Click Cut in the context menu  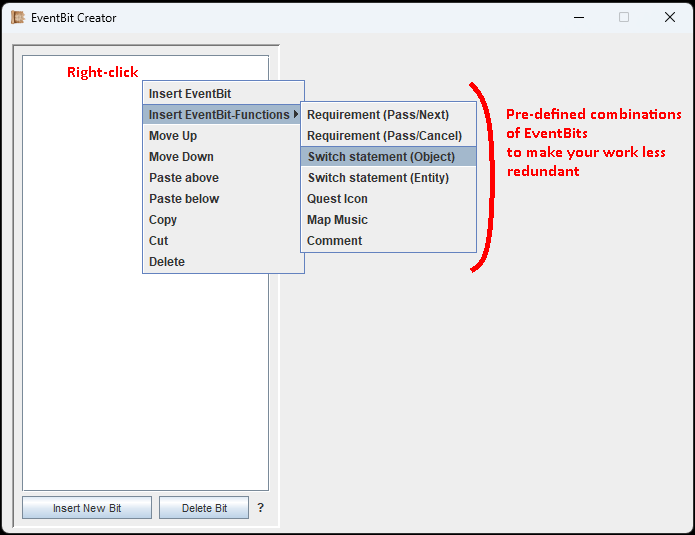(159, 241)
